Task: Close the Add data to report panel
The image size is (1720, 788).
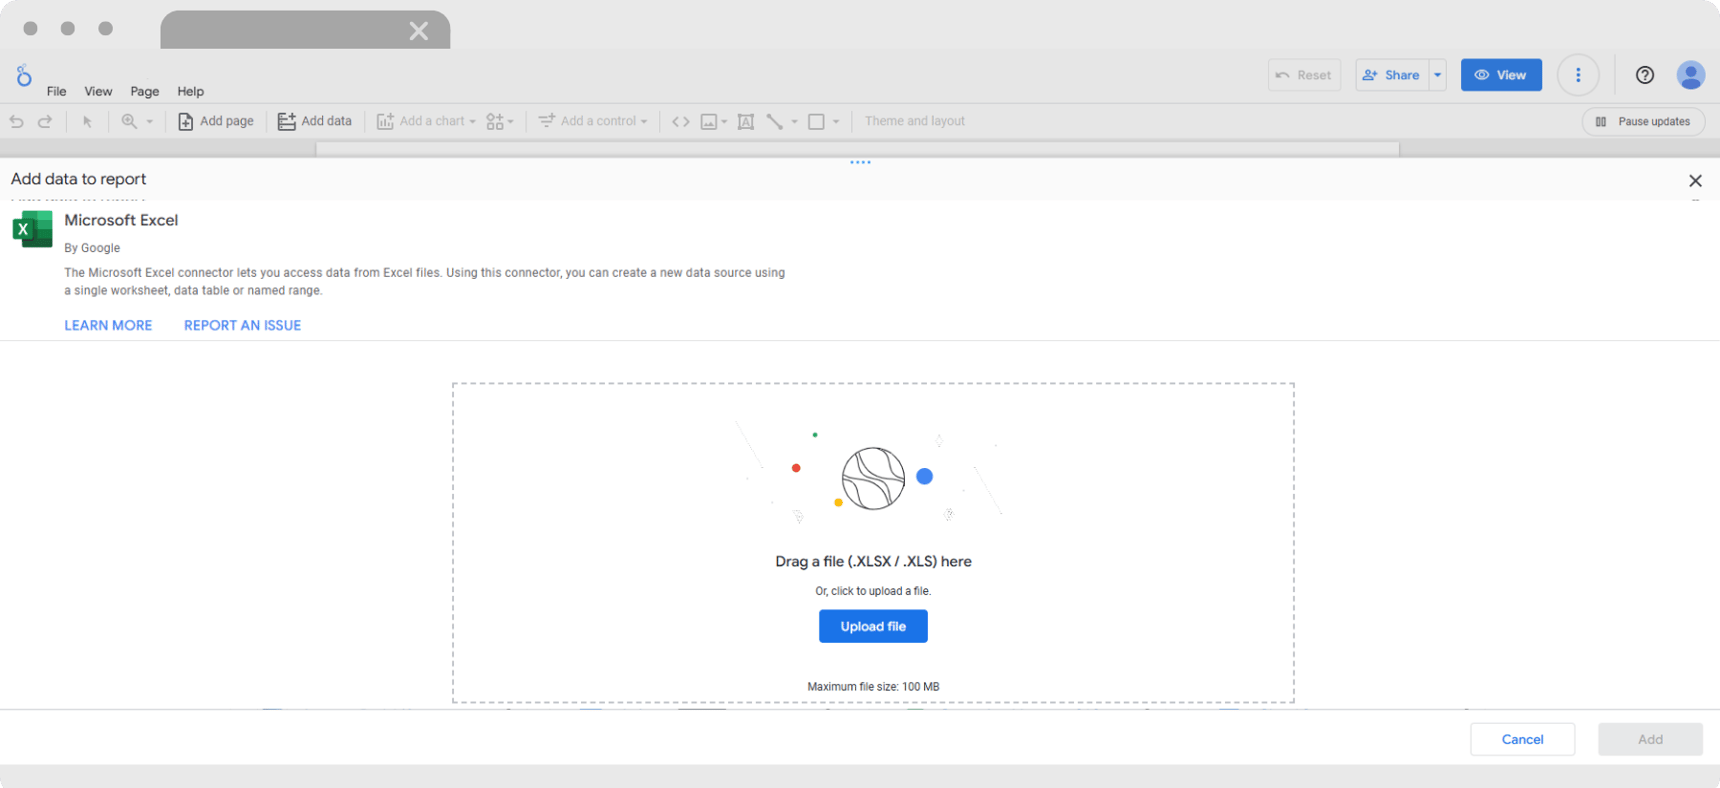Action: coord(1695,181)
